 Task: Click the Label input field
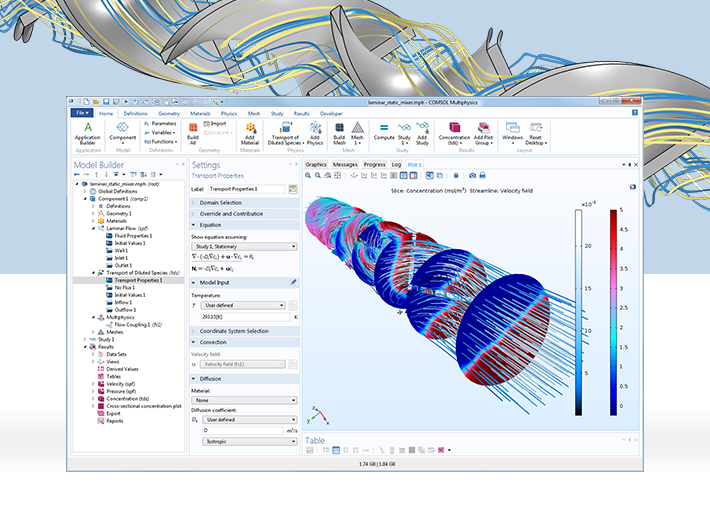247,189
